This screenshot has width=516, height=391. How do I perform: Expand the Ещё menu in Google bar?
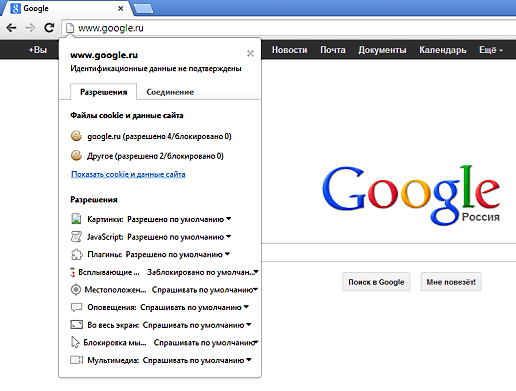pos(491,50)
